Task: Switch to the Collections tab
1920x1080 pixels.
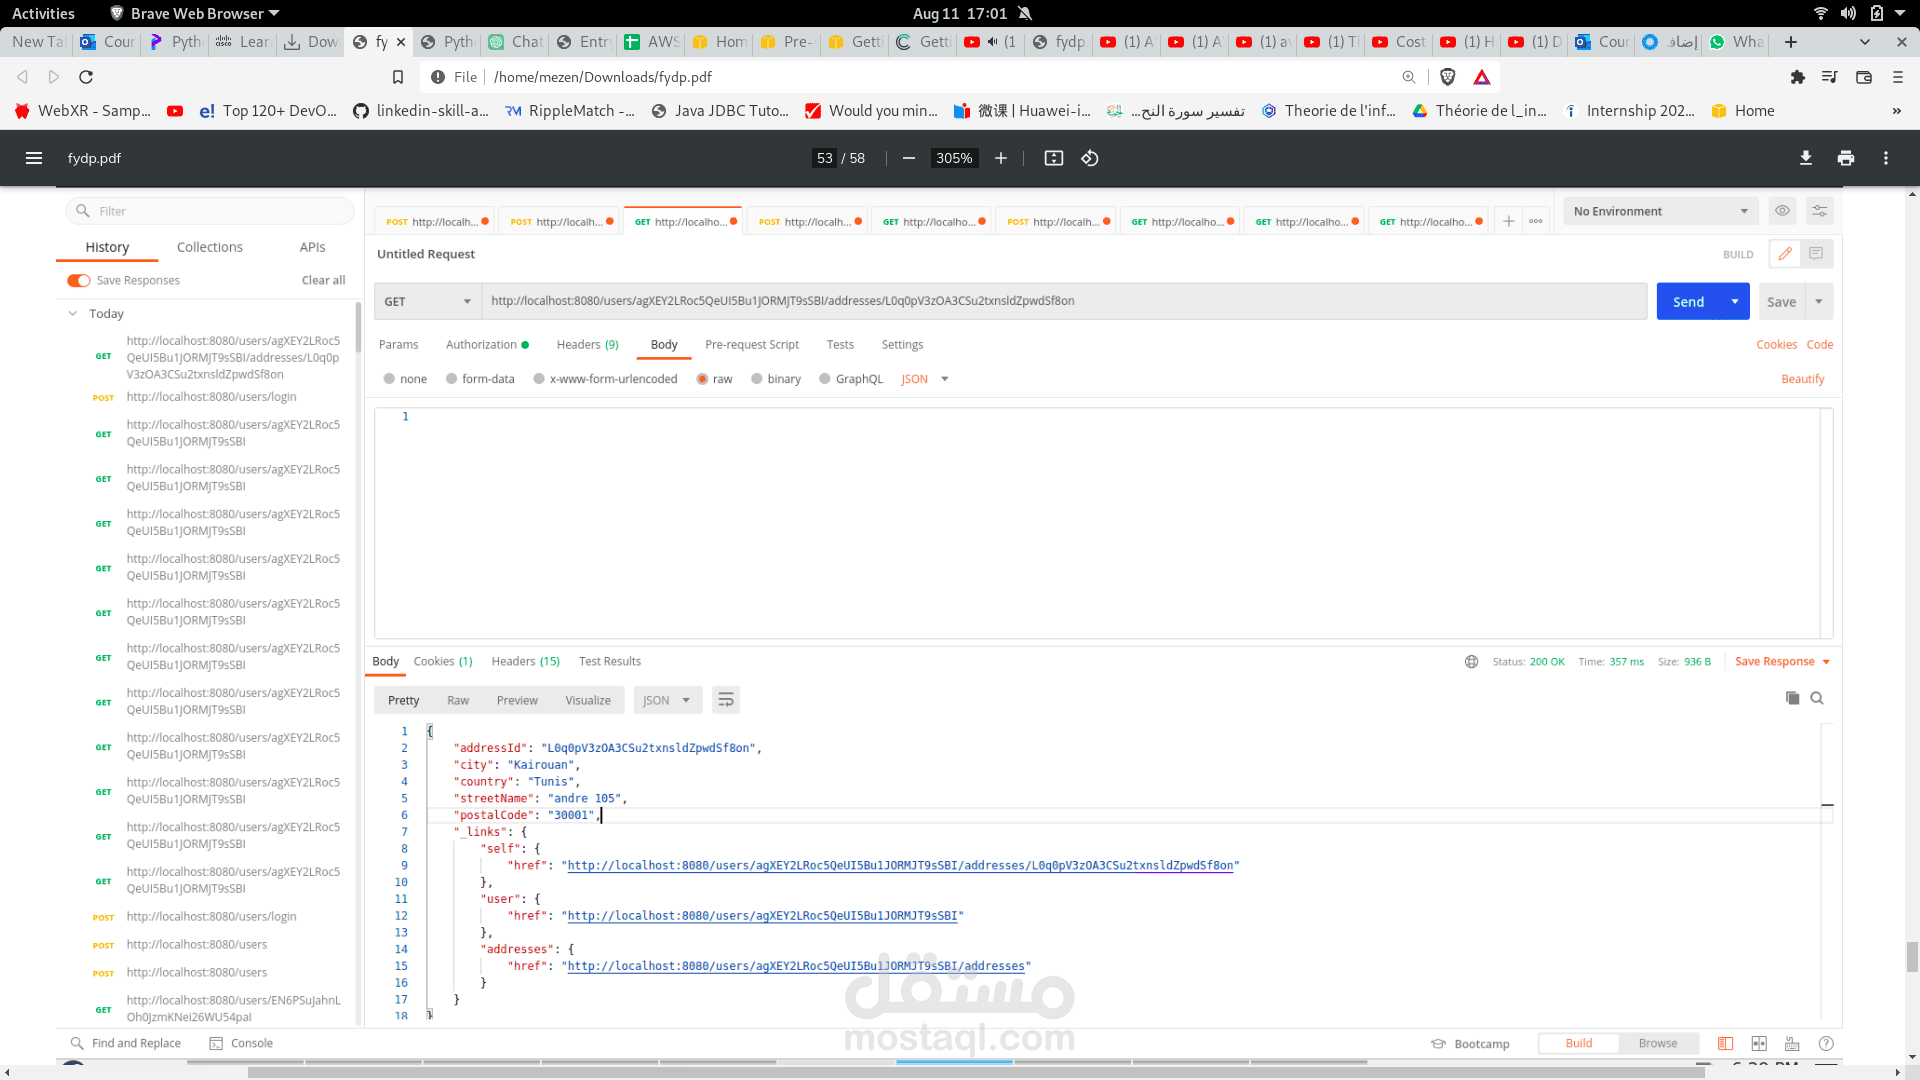Action: click(x=209, y=247)
